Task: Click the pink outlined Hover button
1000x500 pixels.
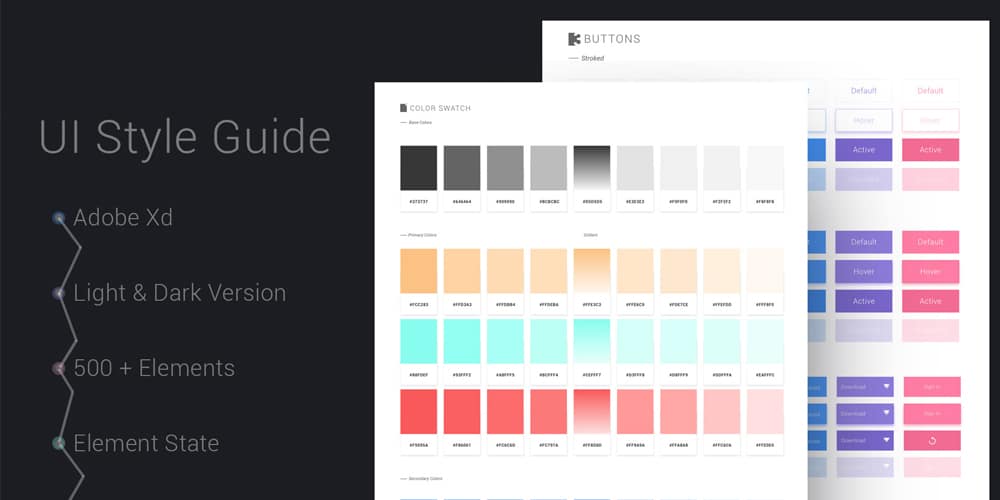Action: tap(930, 121)
